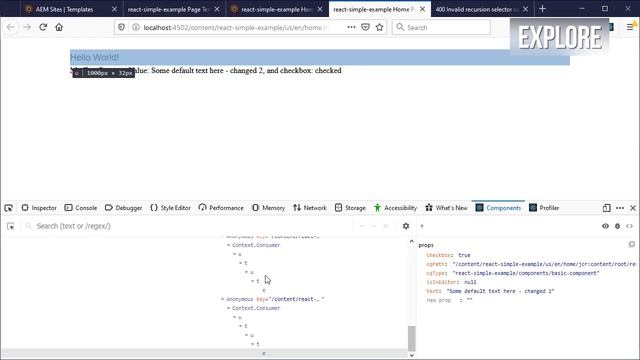Image resolution: width=640 pixels, height=360 pixels.
Task: Close the DevTools panel
Action: (633, 208)
